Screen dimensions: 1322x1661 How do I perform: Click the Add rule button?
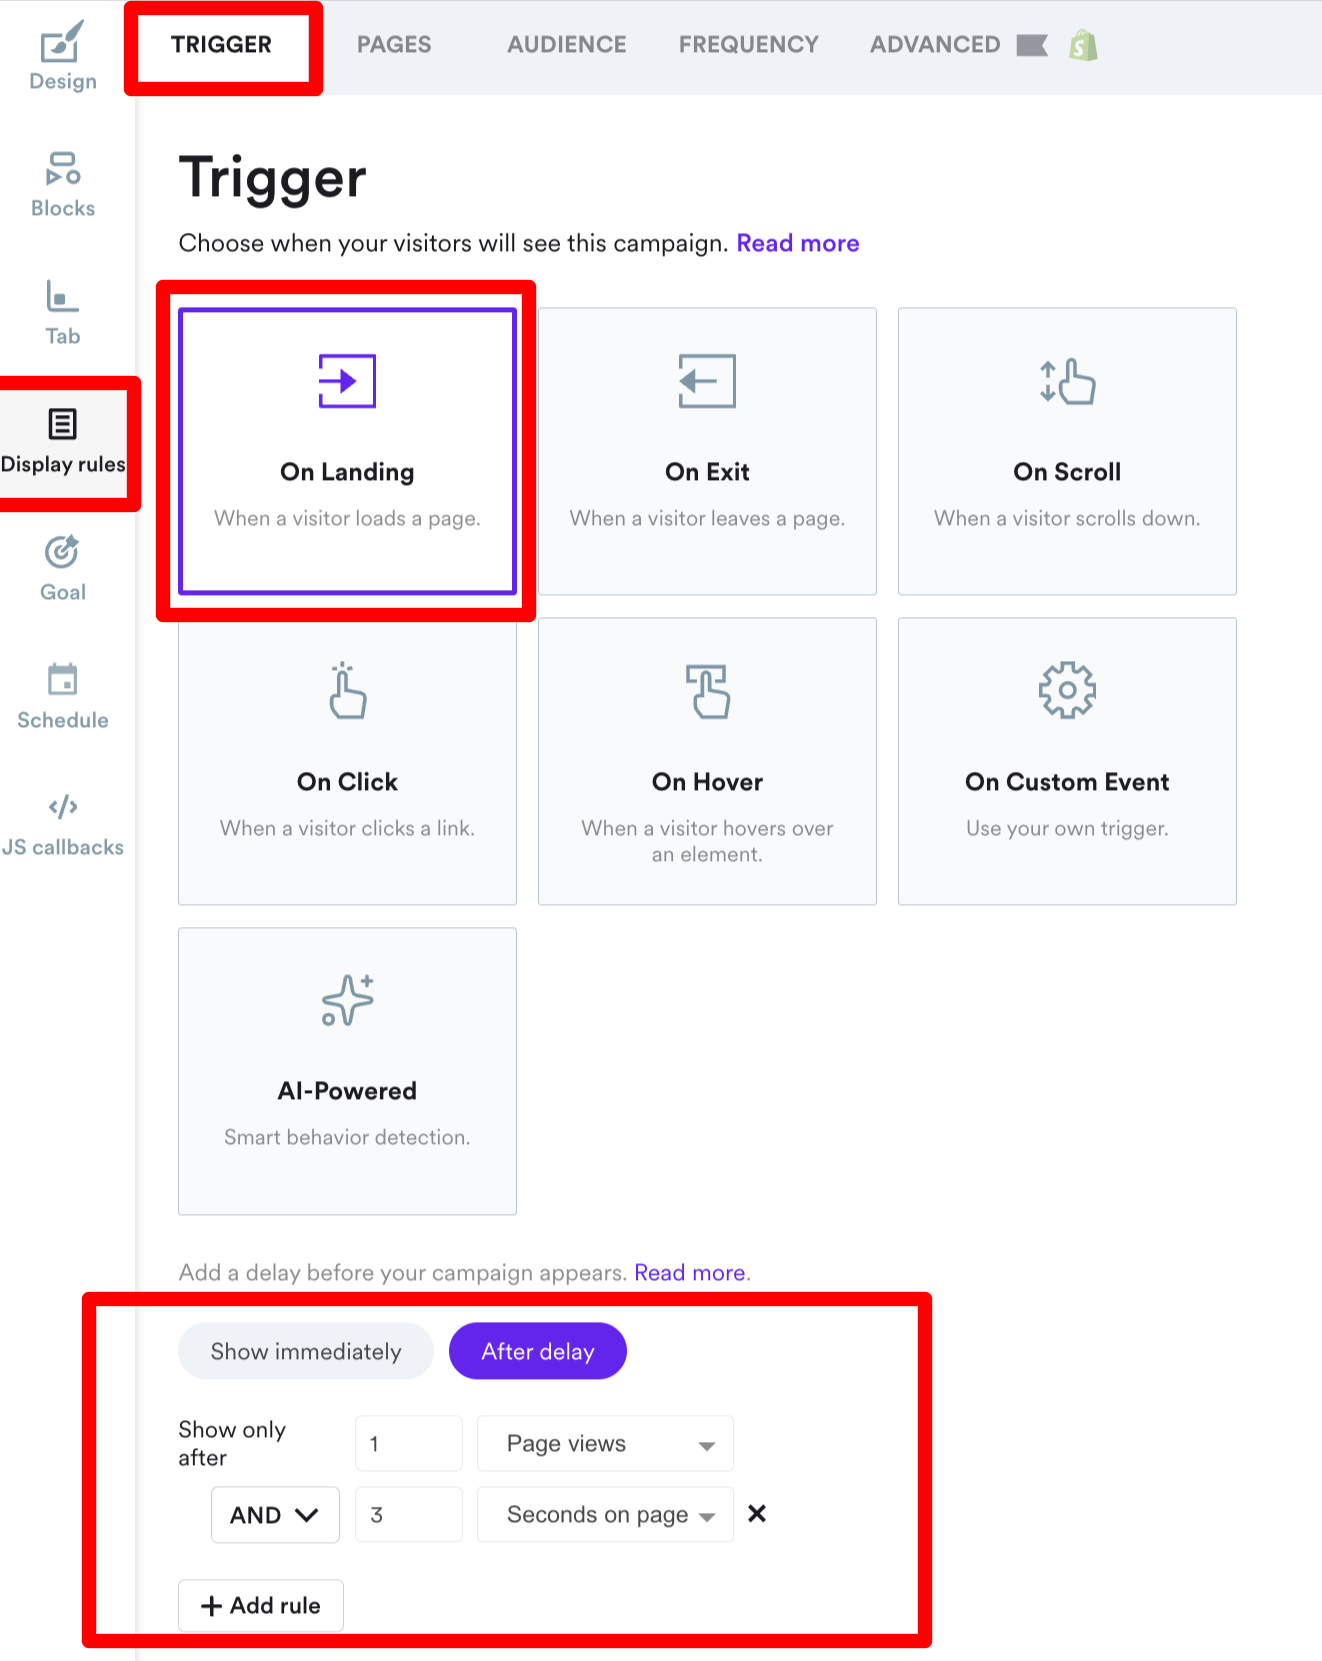click(x=261, y=1605)
